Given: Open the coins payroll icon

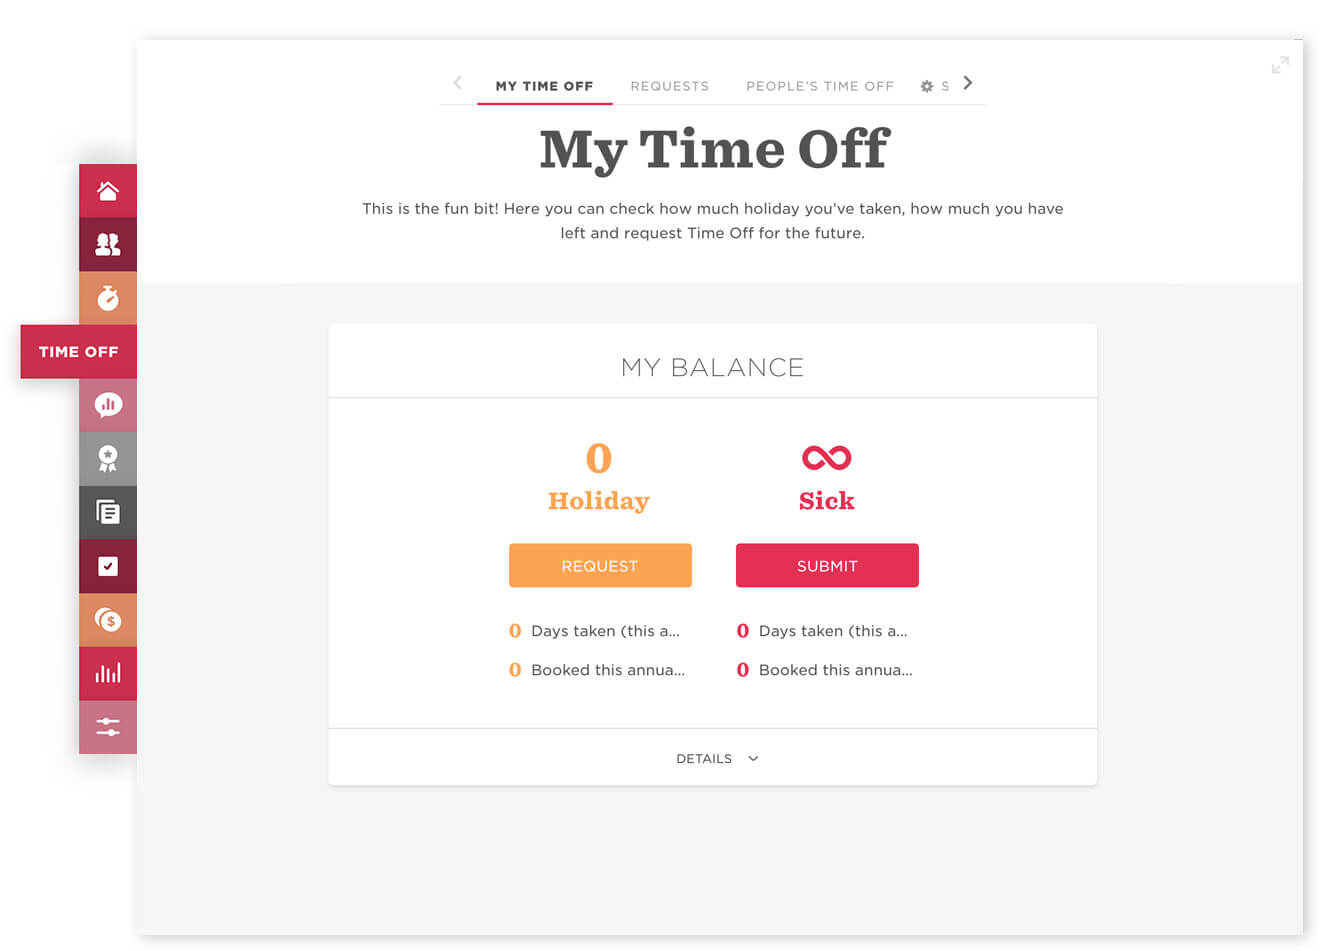Looking at the screenshot, I should point(108,620).
